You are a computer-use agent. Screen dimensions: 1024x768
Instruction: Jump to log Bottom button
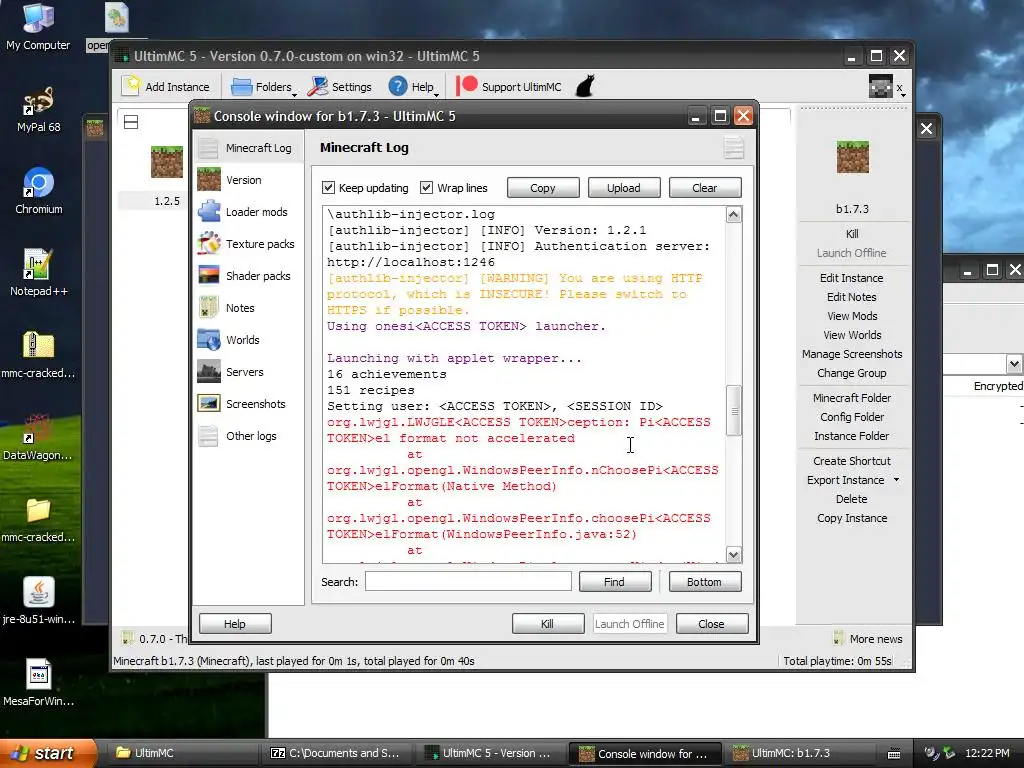(704, 581)
